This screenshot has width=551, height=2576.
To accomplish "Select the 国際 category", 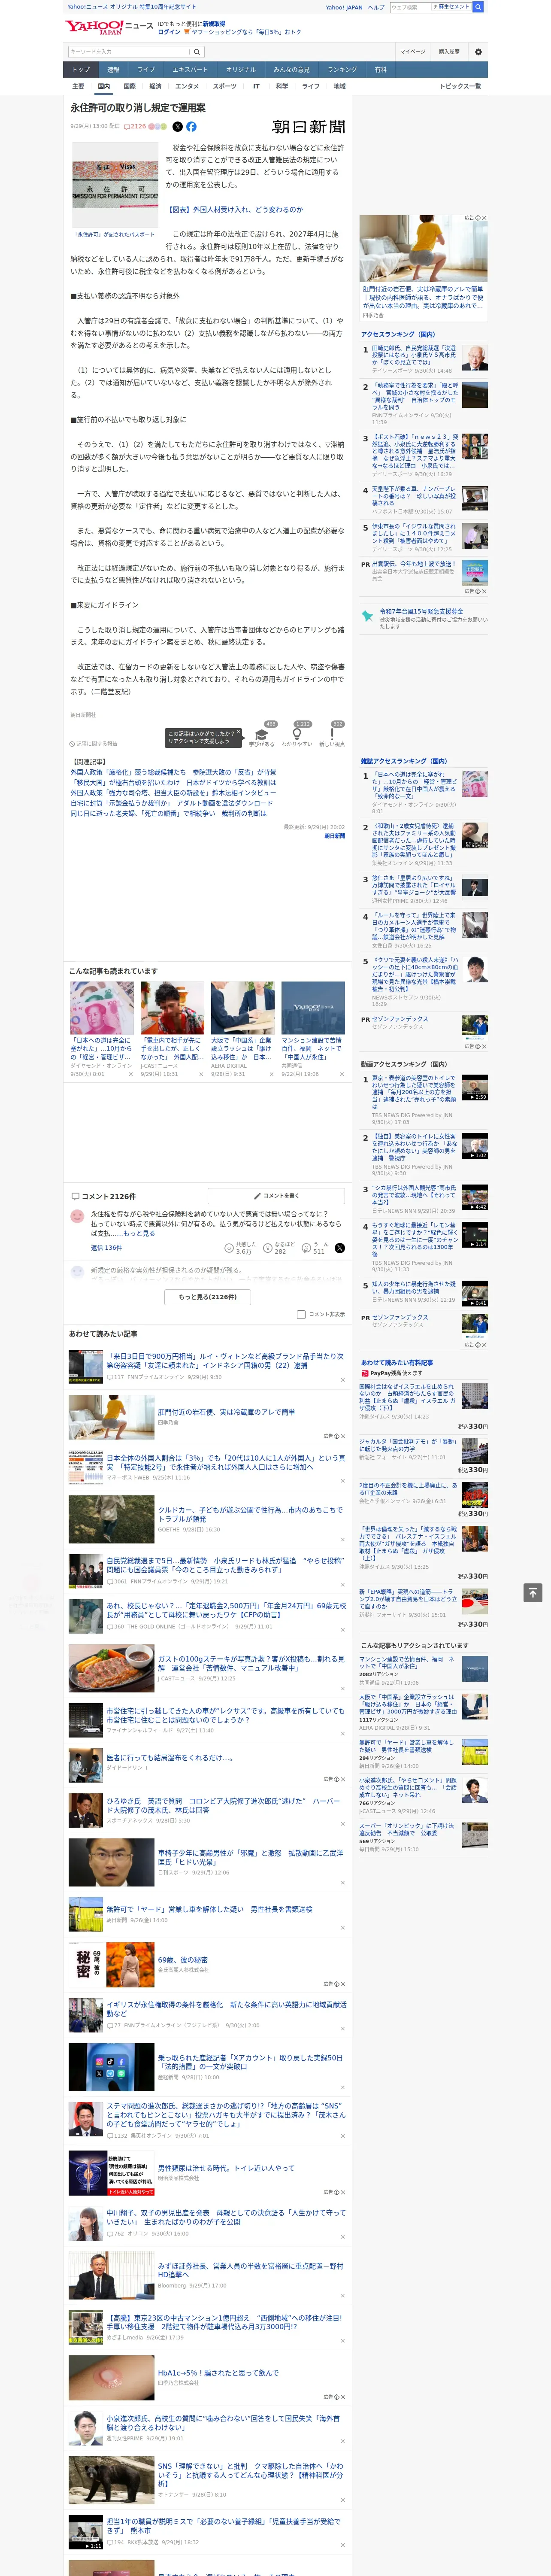I will 129,86.
